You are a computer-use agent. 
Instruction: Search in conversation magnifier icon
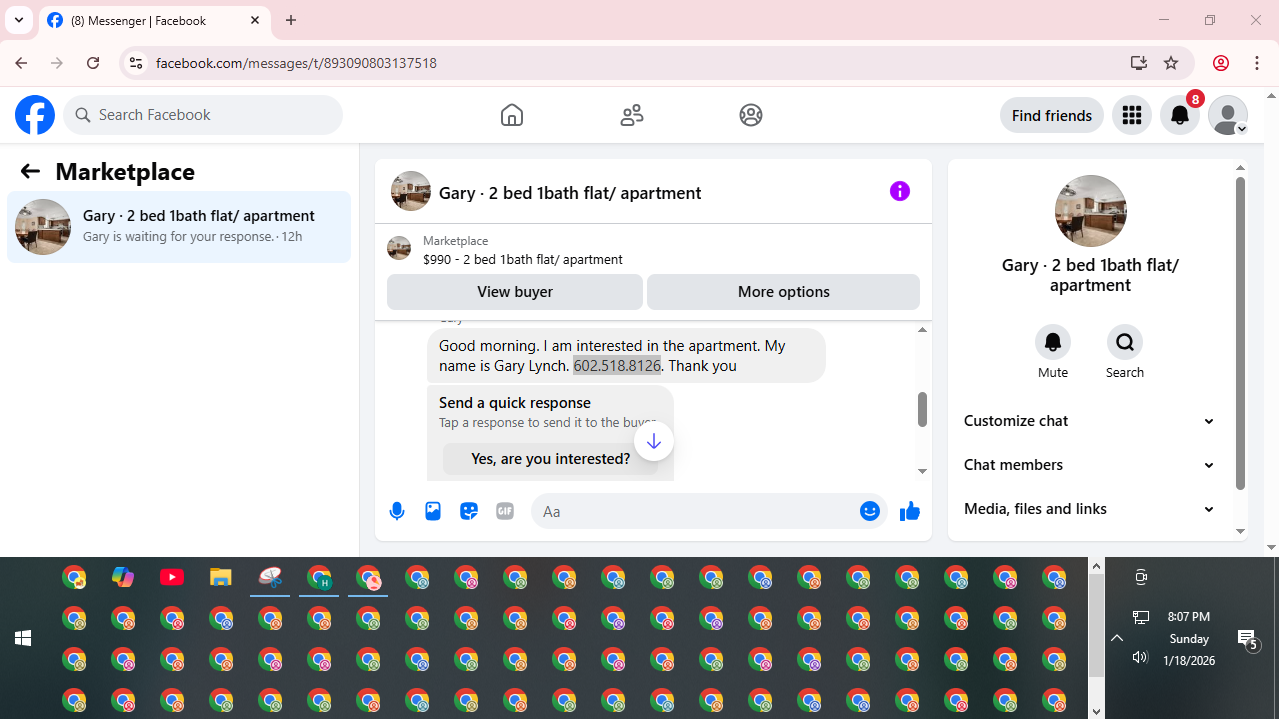pyautogui.click(x=1125, y=342)
